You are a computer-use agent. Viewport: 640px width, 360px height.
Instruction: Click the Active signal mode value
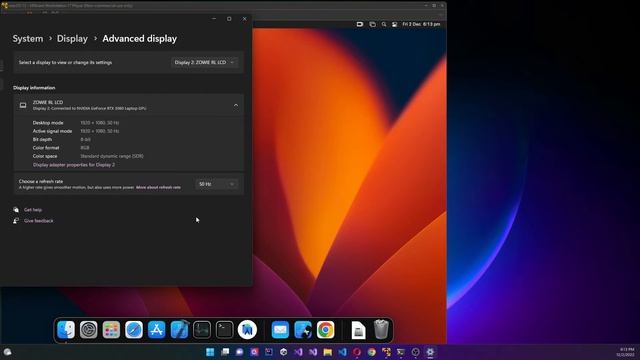click(x=100, y=131)
